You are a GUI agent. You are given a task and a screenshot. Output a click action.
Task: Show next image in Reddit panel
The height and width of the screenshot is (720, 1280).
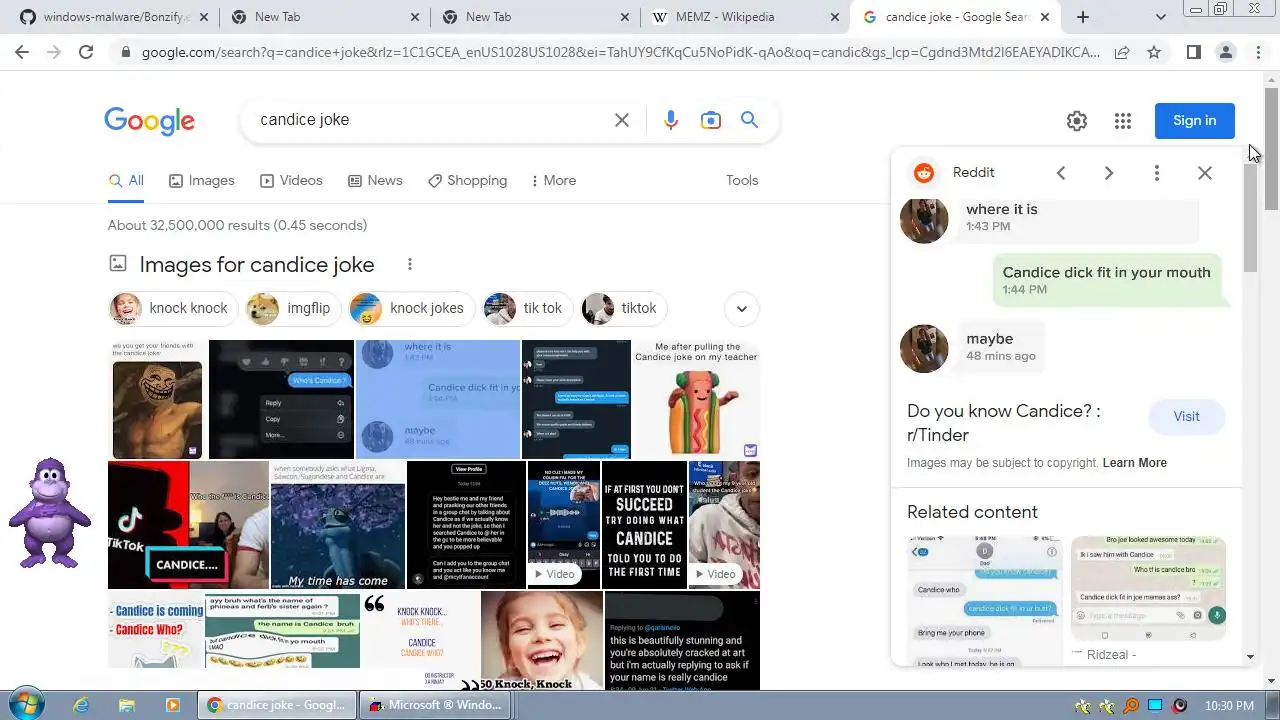tap(1108, 173)
